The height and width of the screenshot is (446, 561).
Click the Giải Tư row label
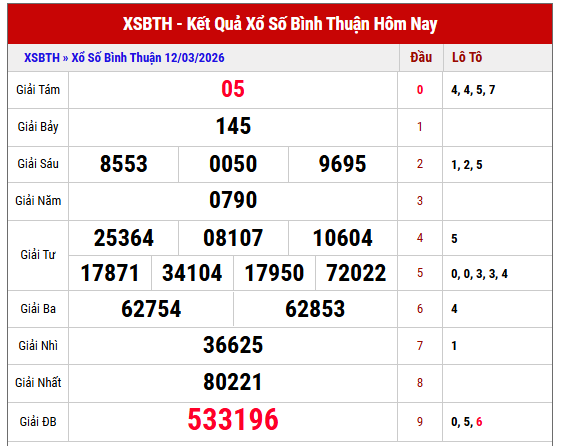[38, 255]
